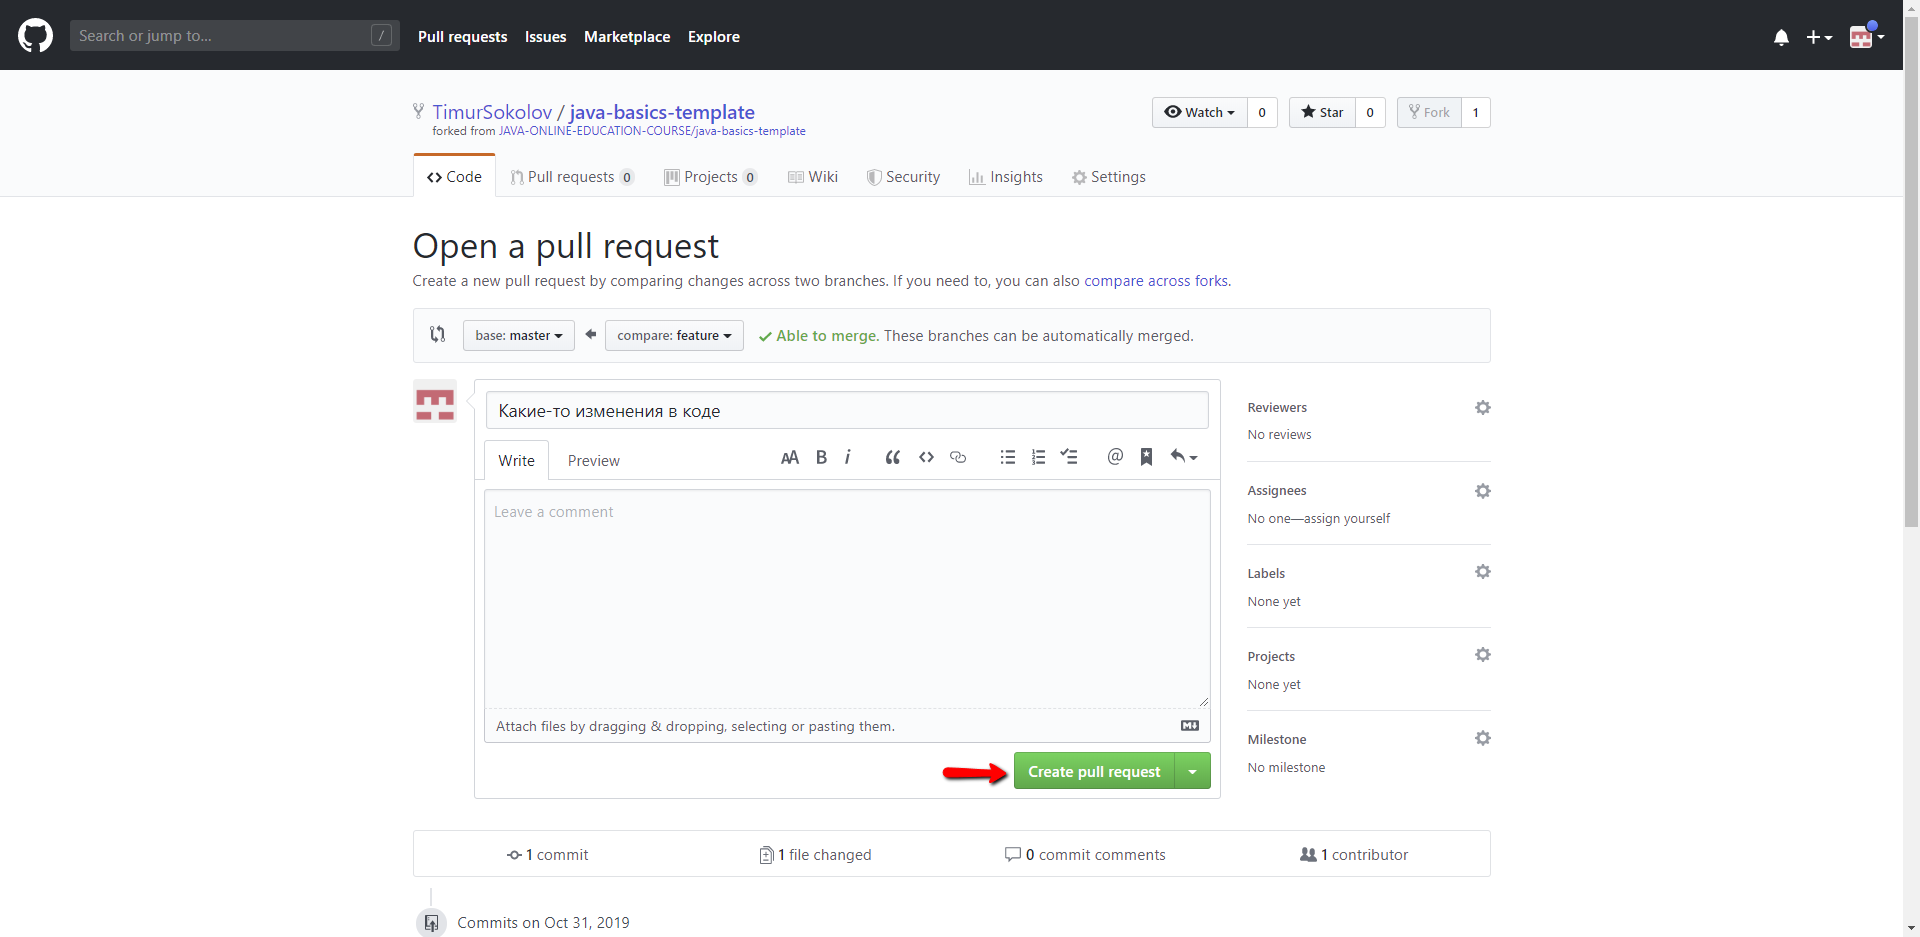Click the bold text formatting icon

point(821,457)
